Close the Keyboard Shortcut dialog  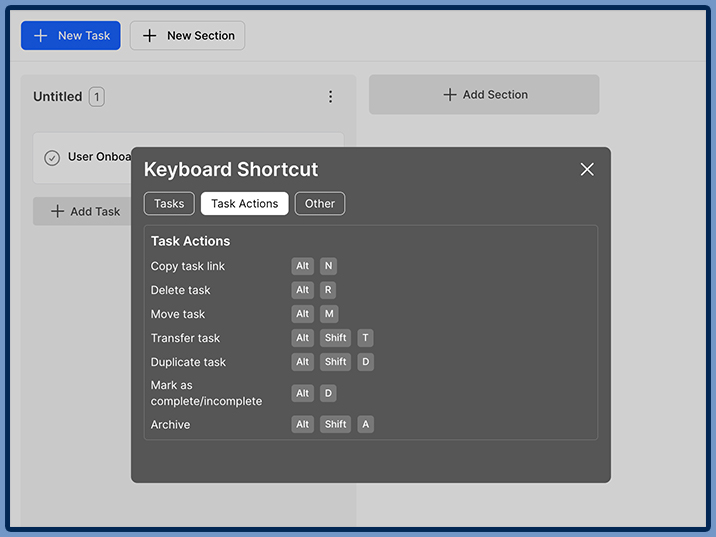[x=587, y=169]
